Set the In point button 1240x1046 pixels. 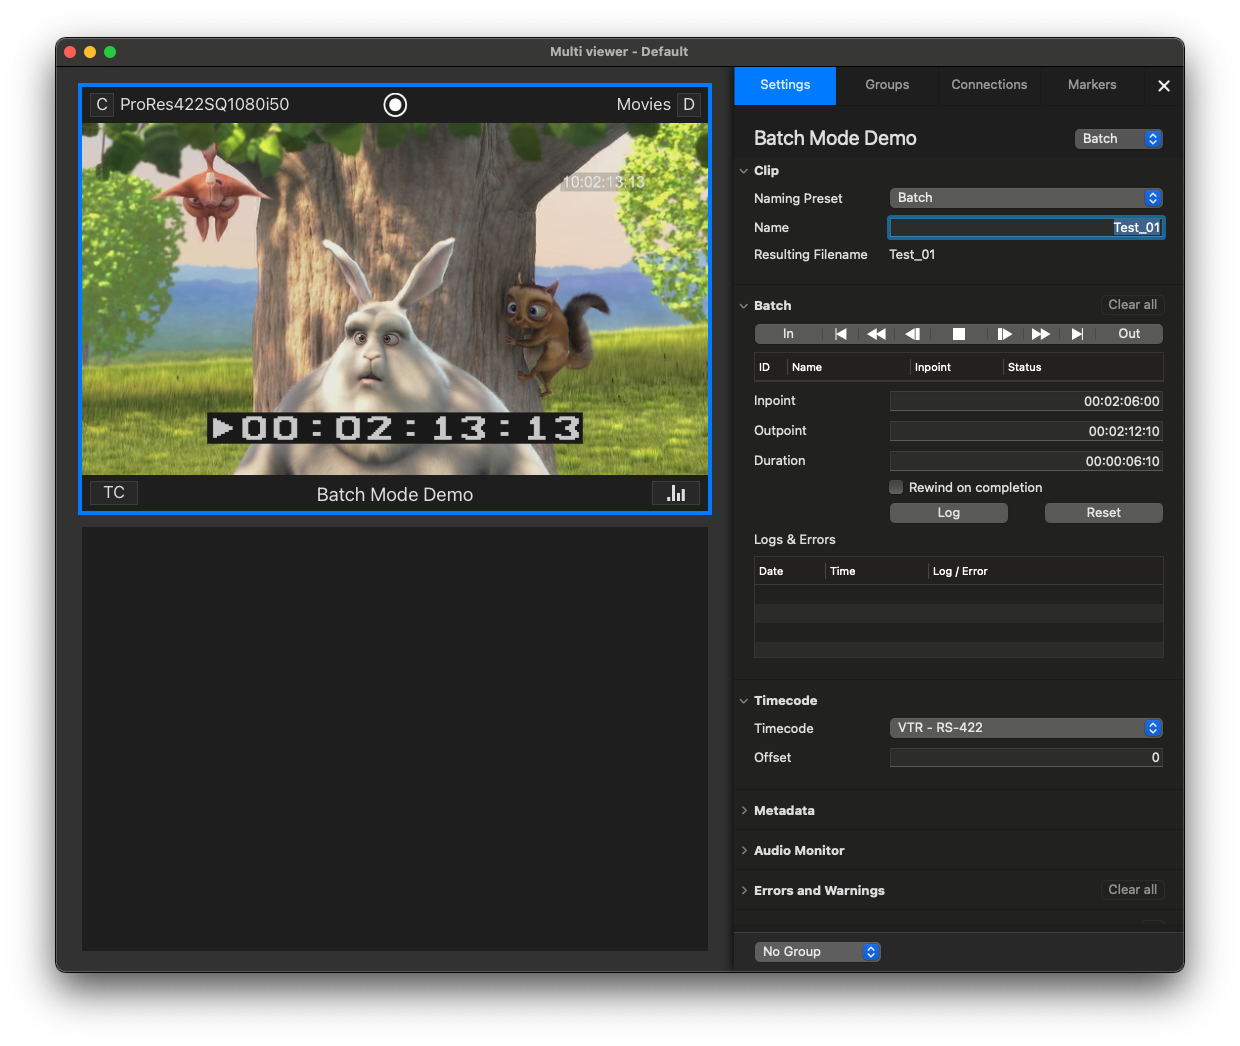tap(788, 334)
